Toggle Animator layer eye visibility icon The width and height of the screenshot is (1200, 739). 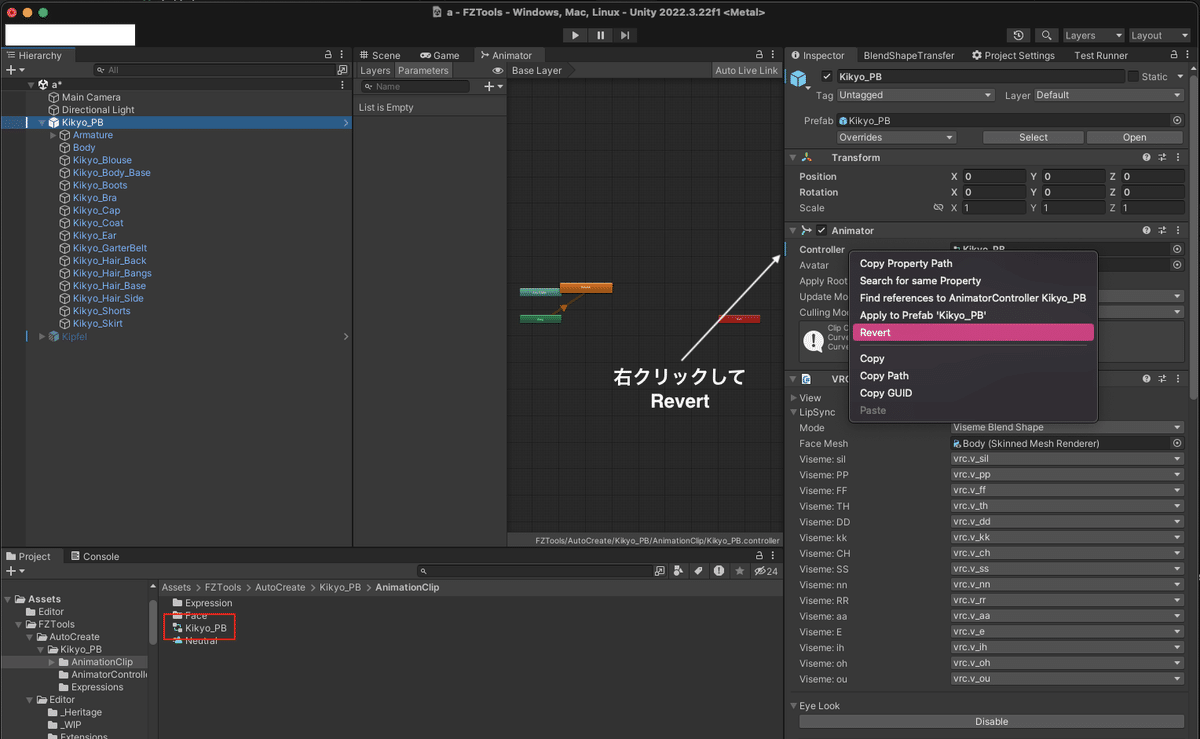(x=498, y=71)
